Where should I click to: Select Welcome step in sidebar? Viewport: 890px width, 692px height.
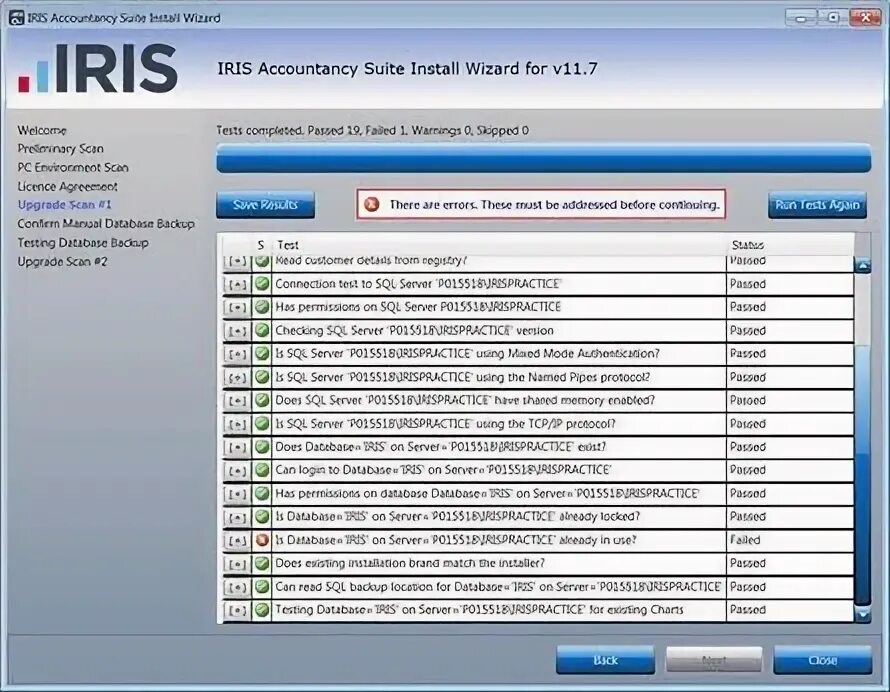[x=41, y=130]
